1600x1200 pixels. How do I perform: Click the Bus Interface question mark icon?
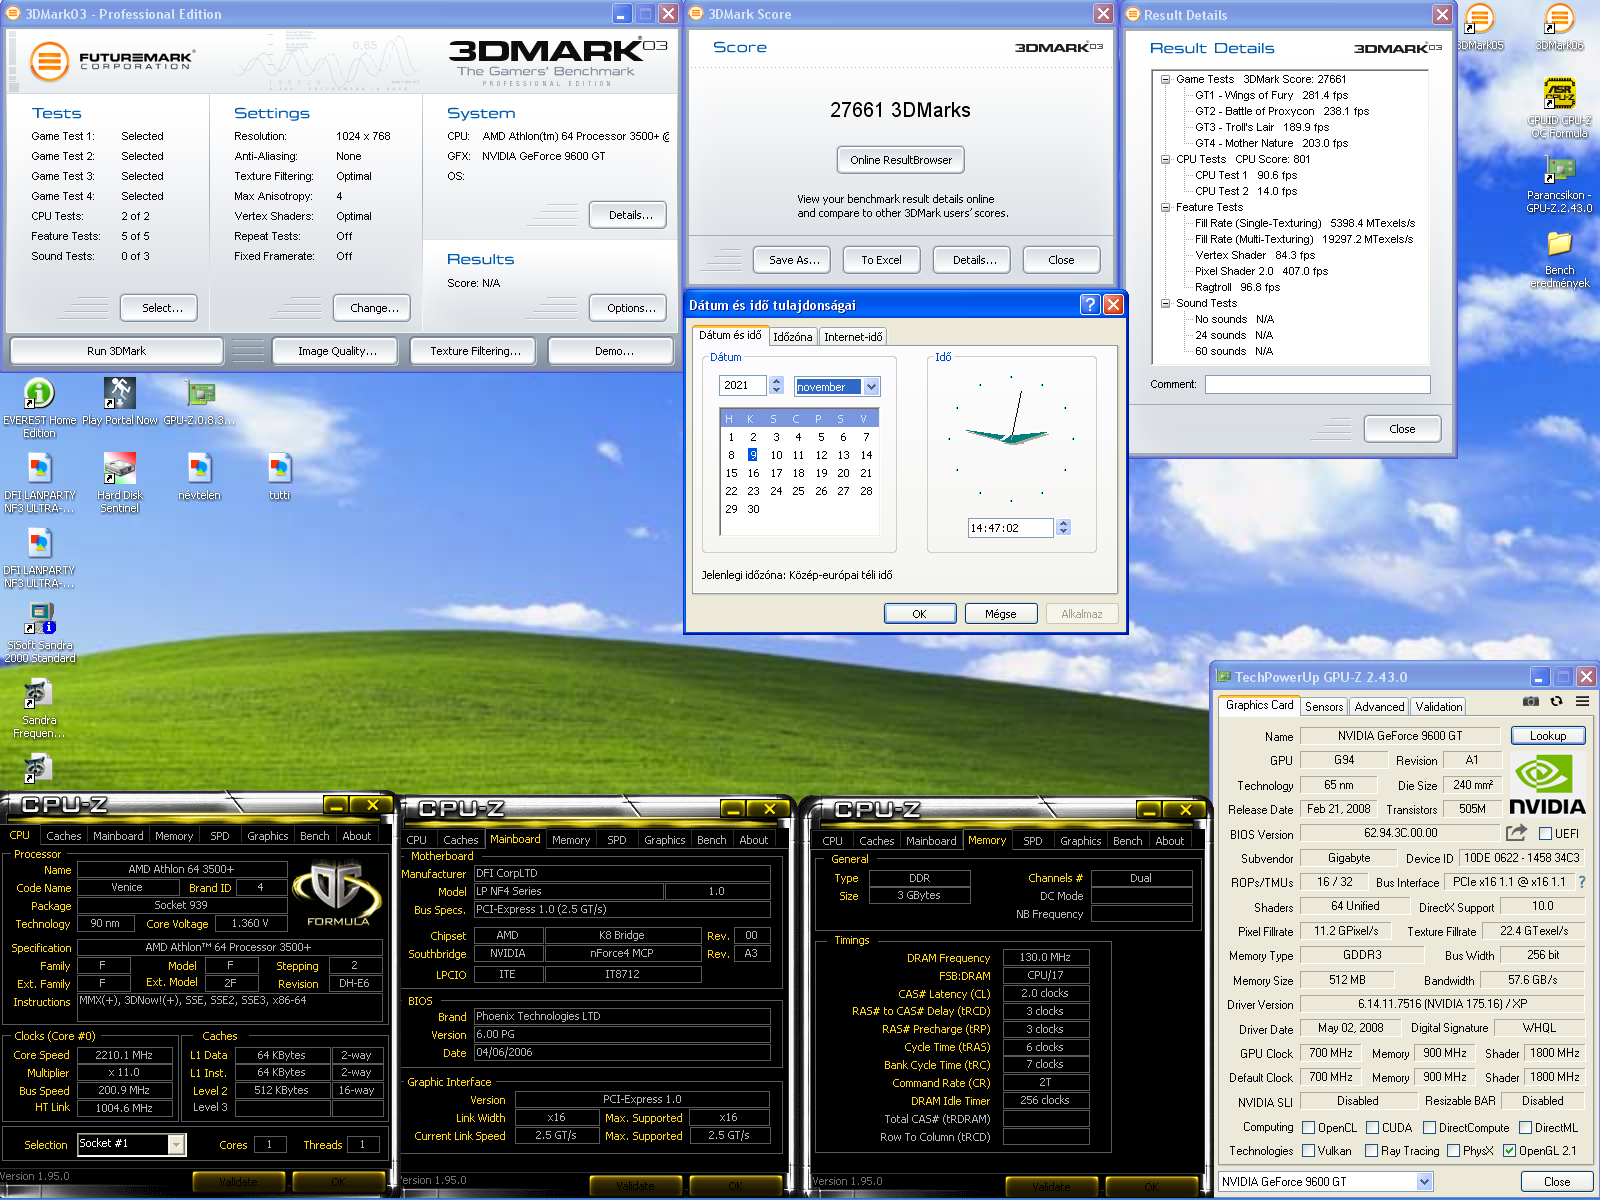click(x=1582, y=882)
